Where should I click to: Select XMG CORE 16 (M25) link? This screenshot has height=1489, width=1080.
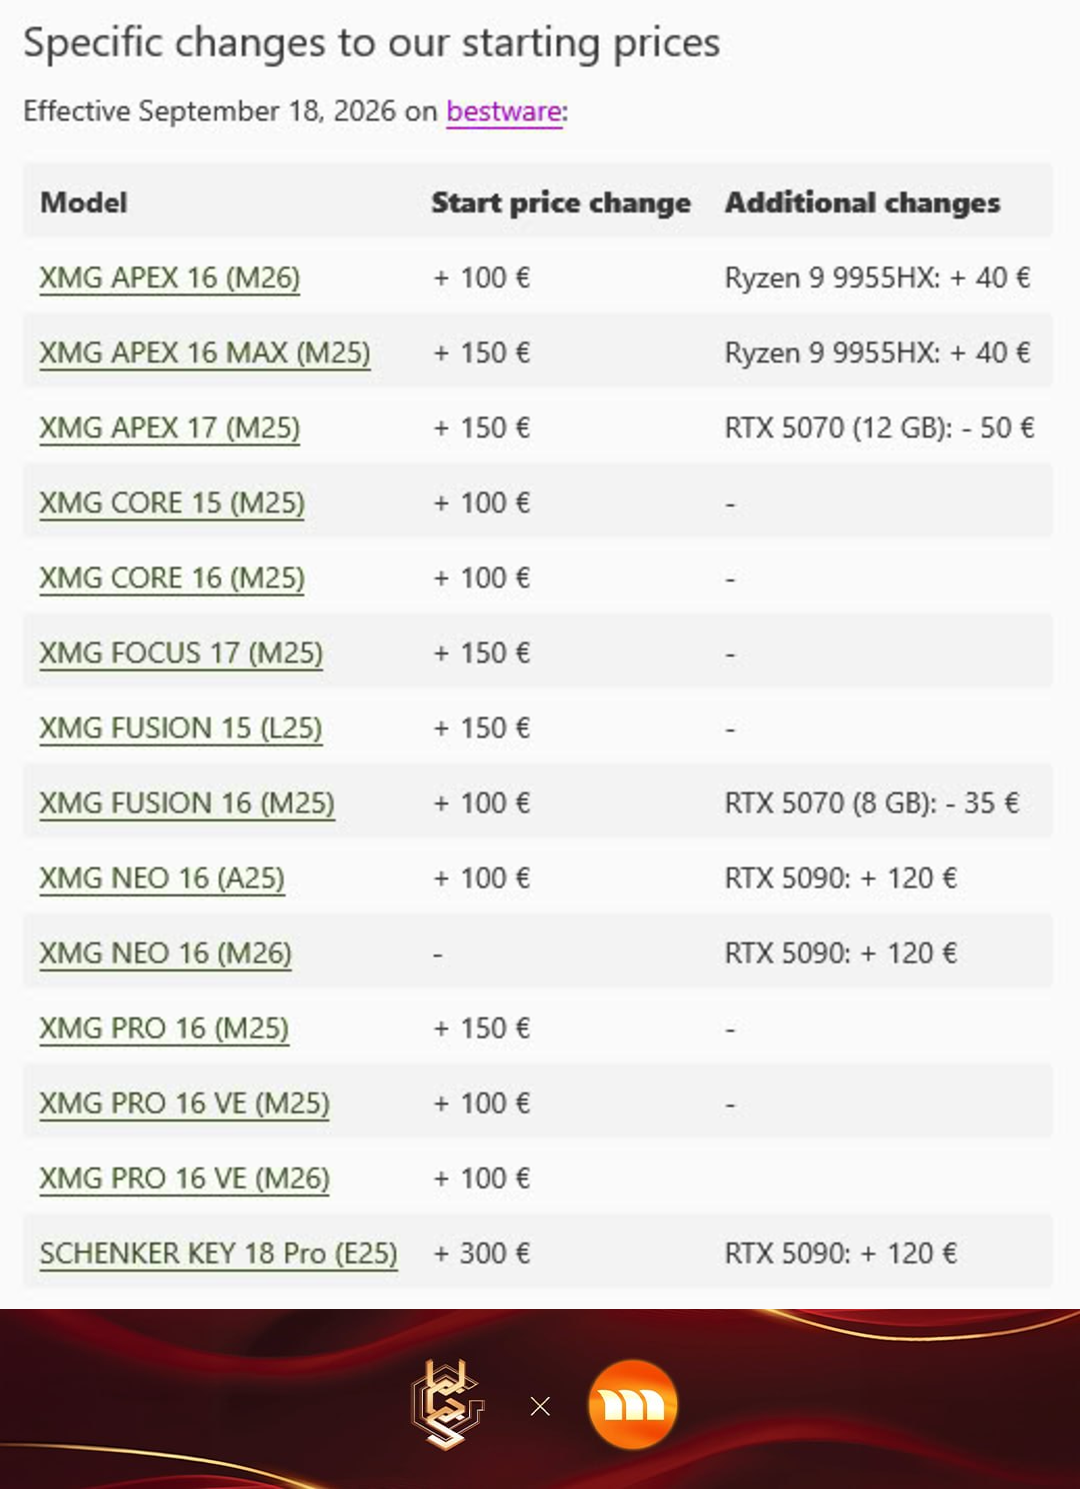pyautogui.click(x=172, y=578)
